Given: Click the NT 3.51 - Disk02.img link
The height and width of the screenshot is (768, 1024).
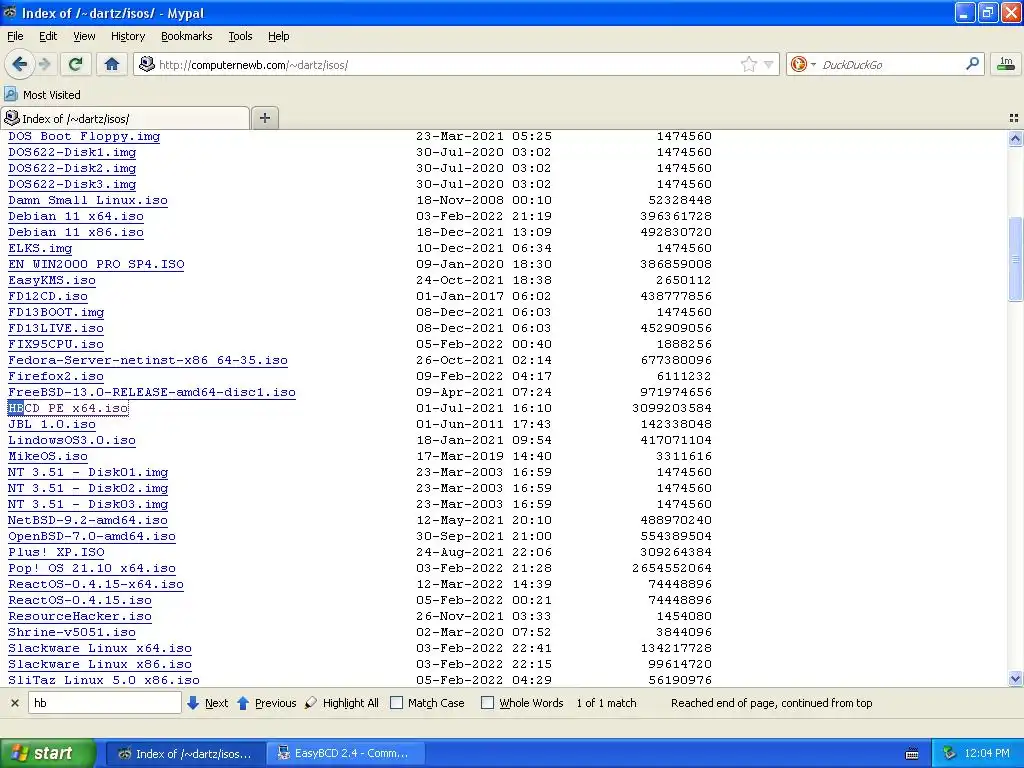Looking at the screenshot, I should (x=88, y=488).
